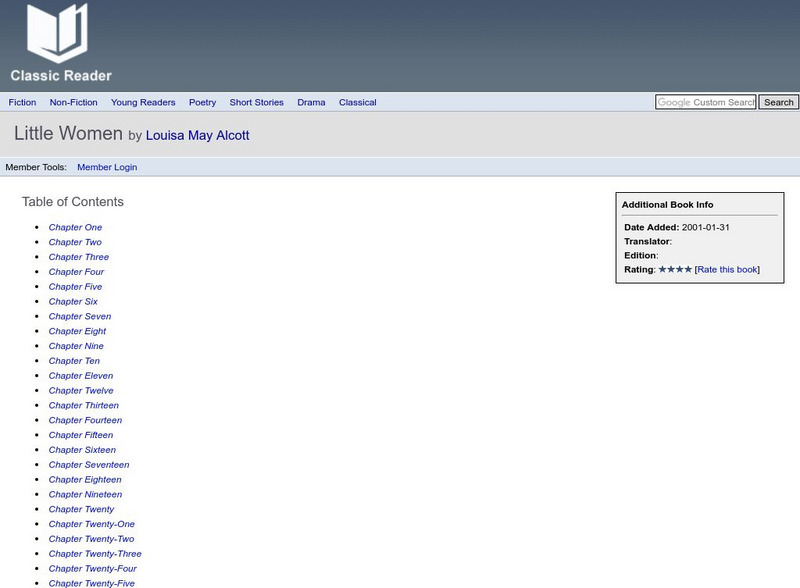Open the Fiction category
This screenshot has width=800, height=588.
point(22,103)
